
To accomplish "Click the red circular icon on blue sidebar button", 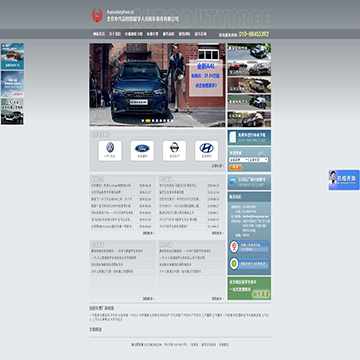I will tap(234, 247).
